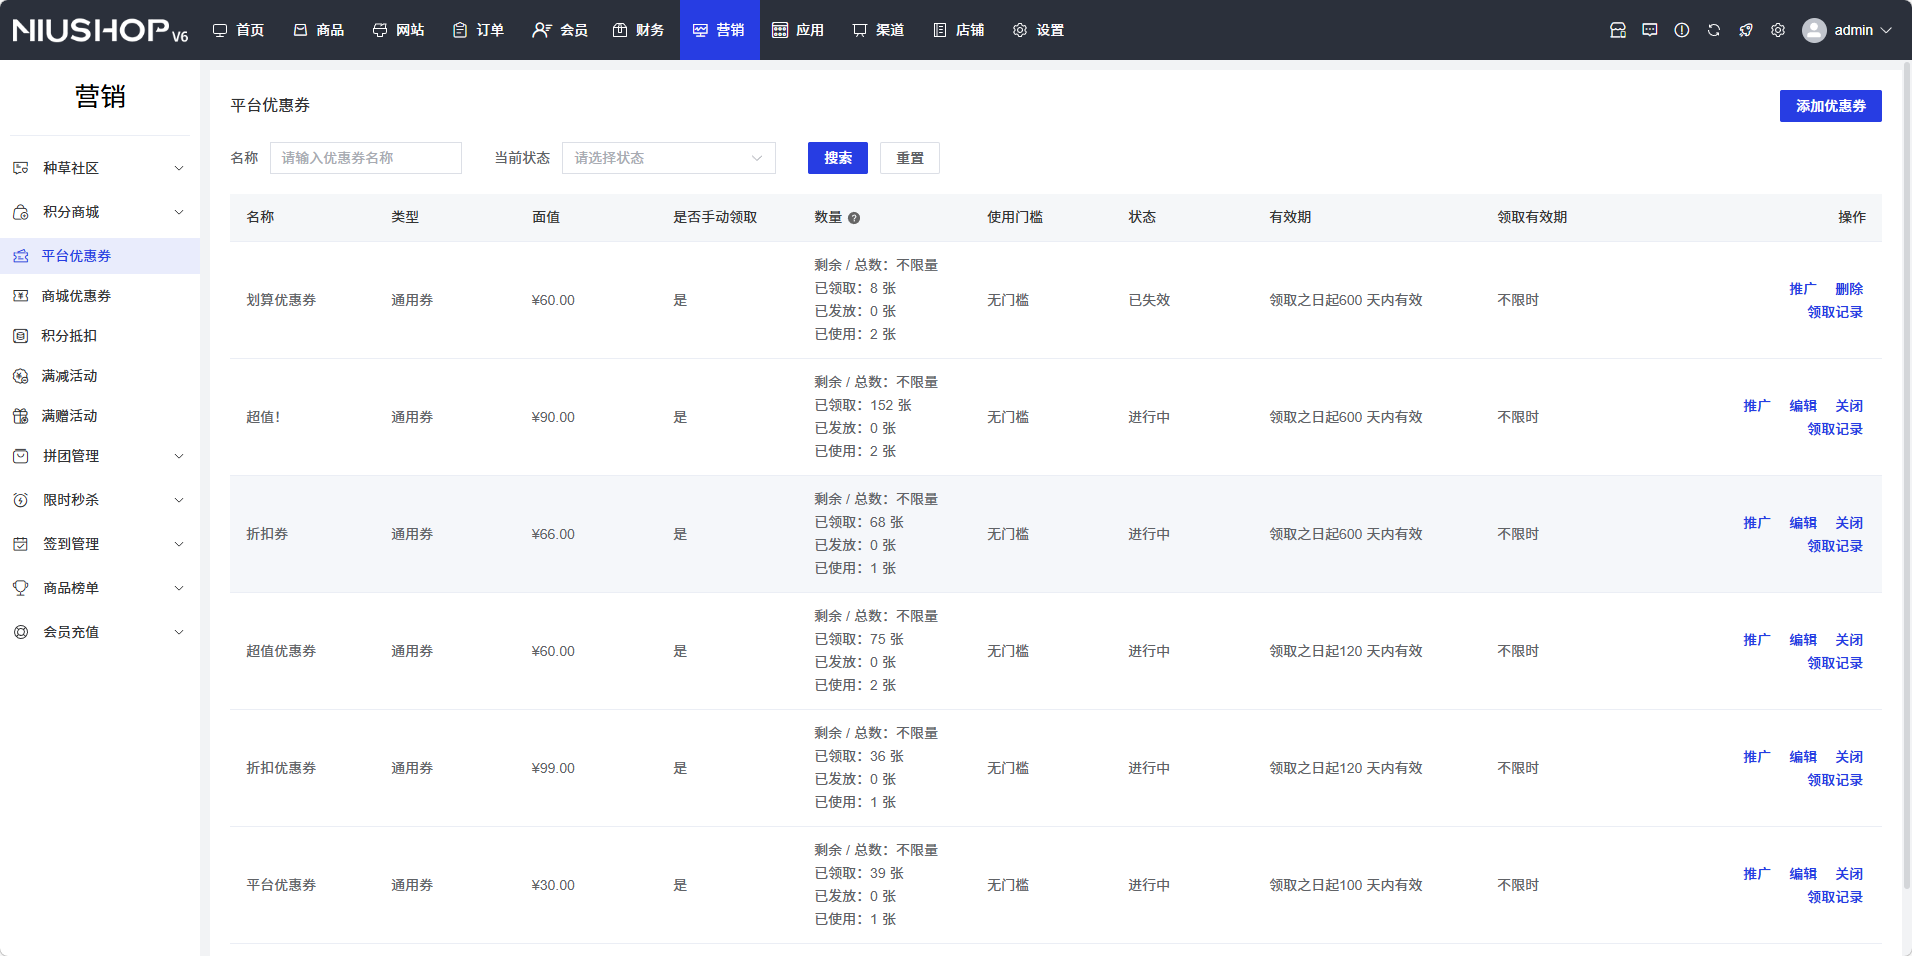Click the storefront icon in the top bar
1912x956 pixels.
[1618, 30]
